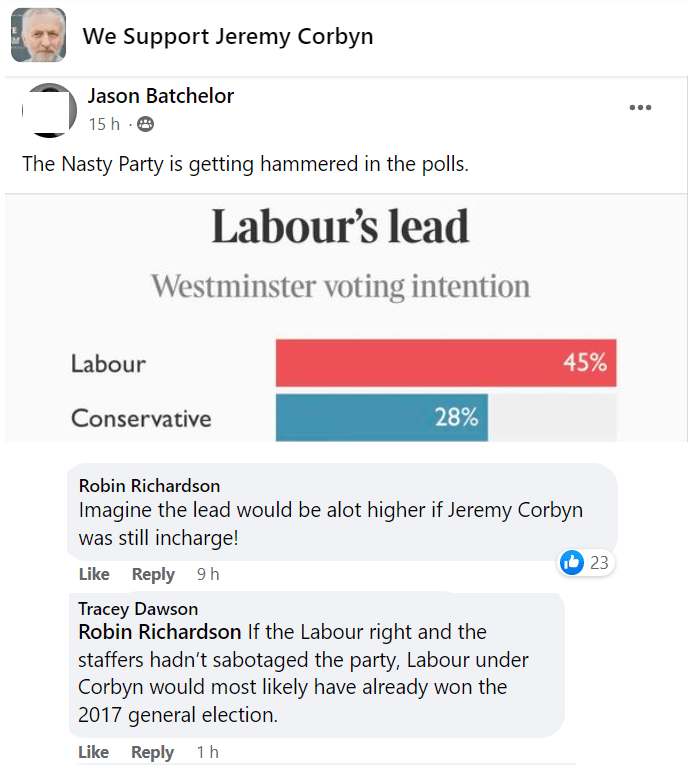Open Robin Richardson's commenter name
688x776 pixels.
[x=149, y=486]
